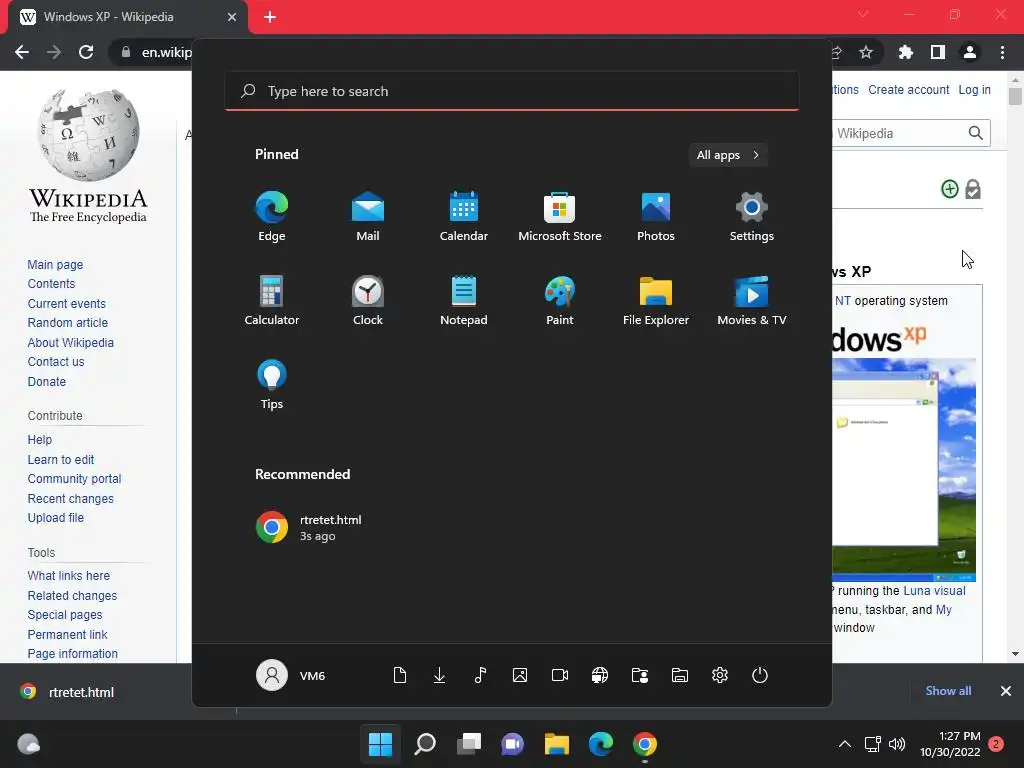
Task: Open Edge from pinned apps
Action: coord(272,217)
